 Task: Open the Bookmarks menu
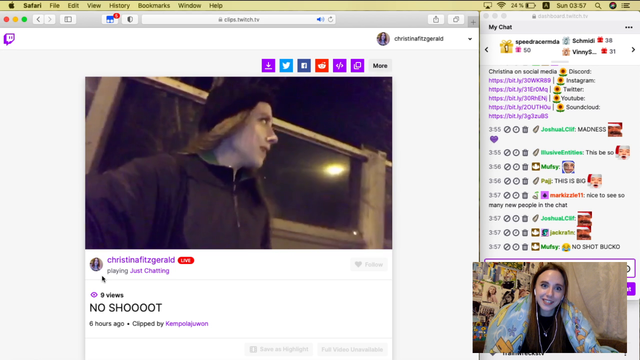pyautogui.click(x=154, y=6)
